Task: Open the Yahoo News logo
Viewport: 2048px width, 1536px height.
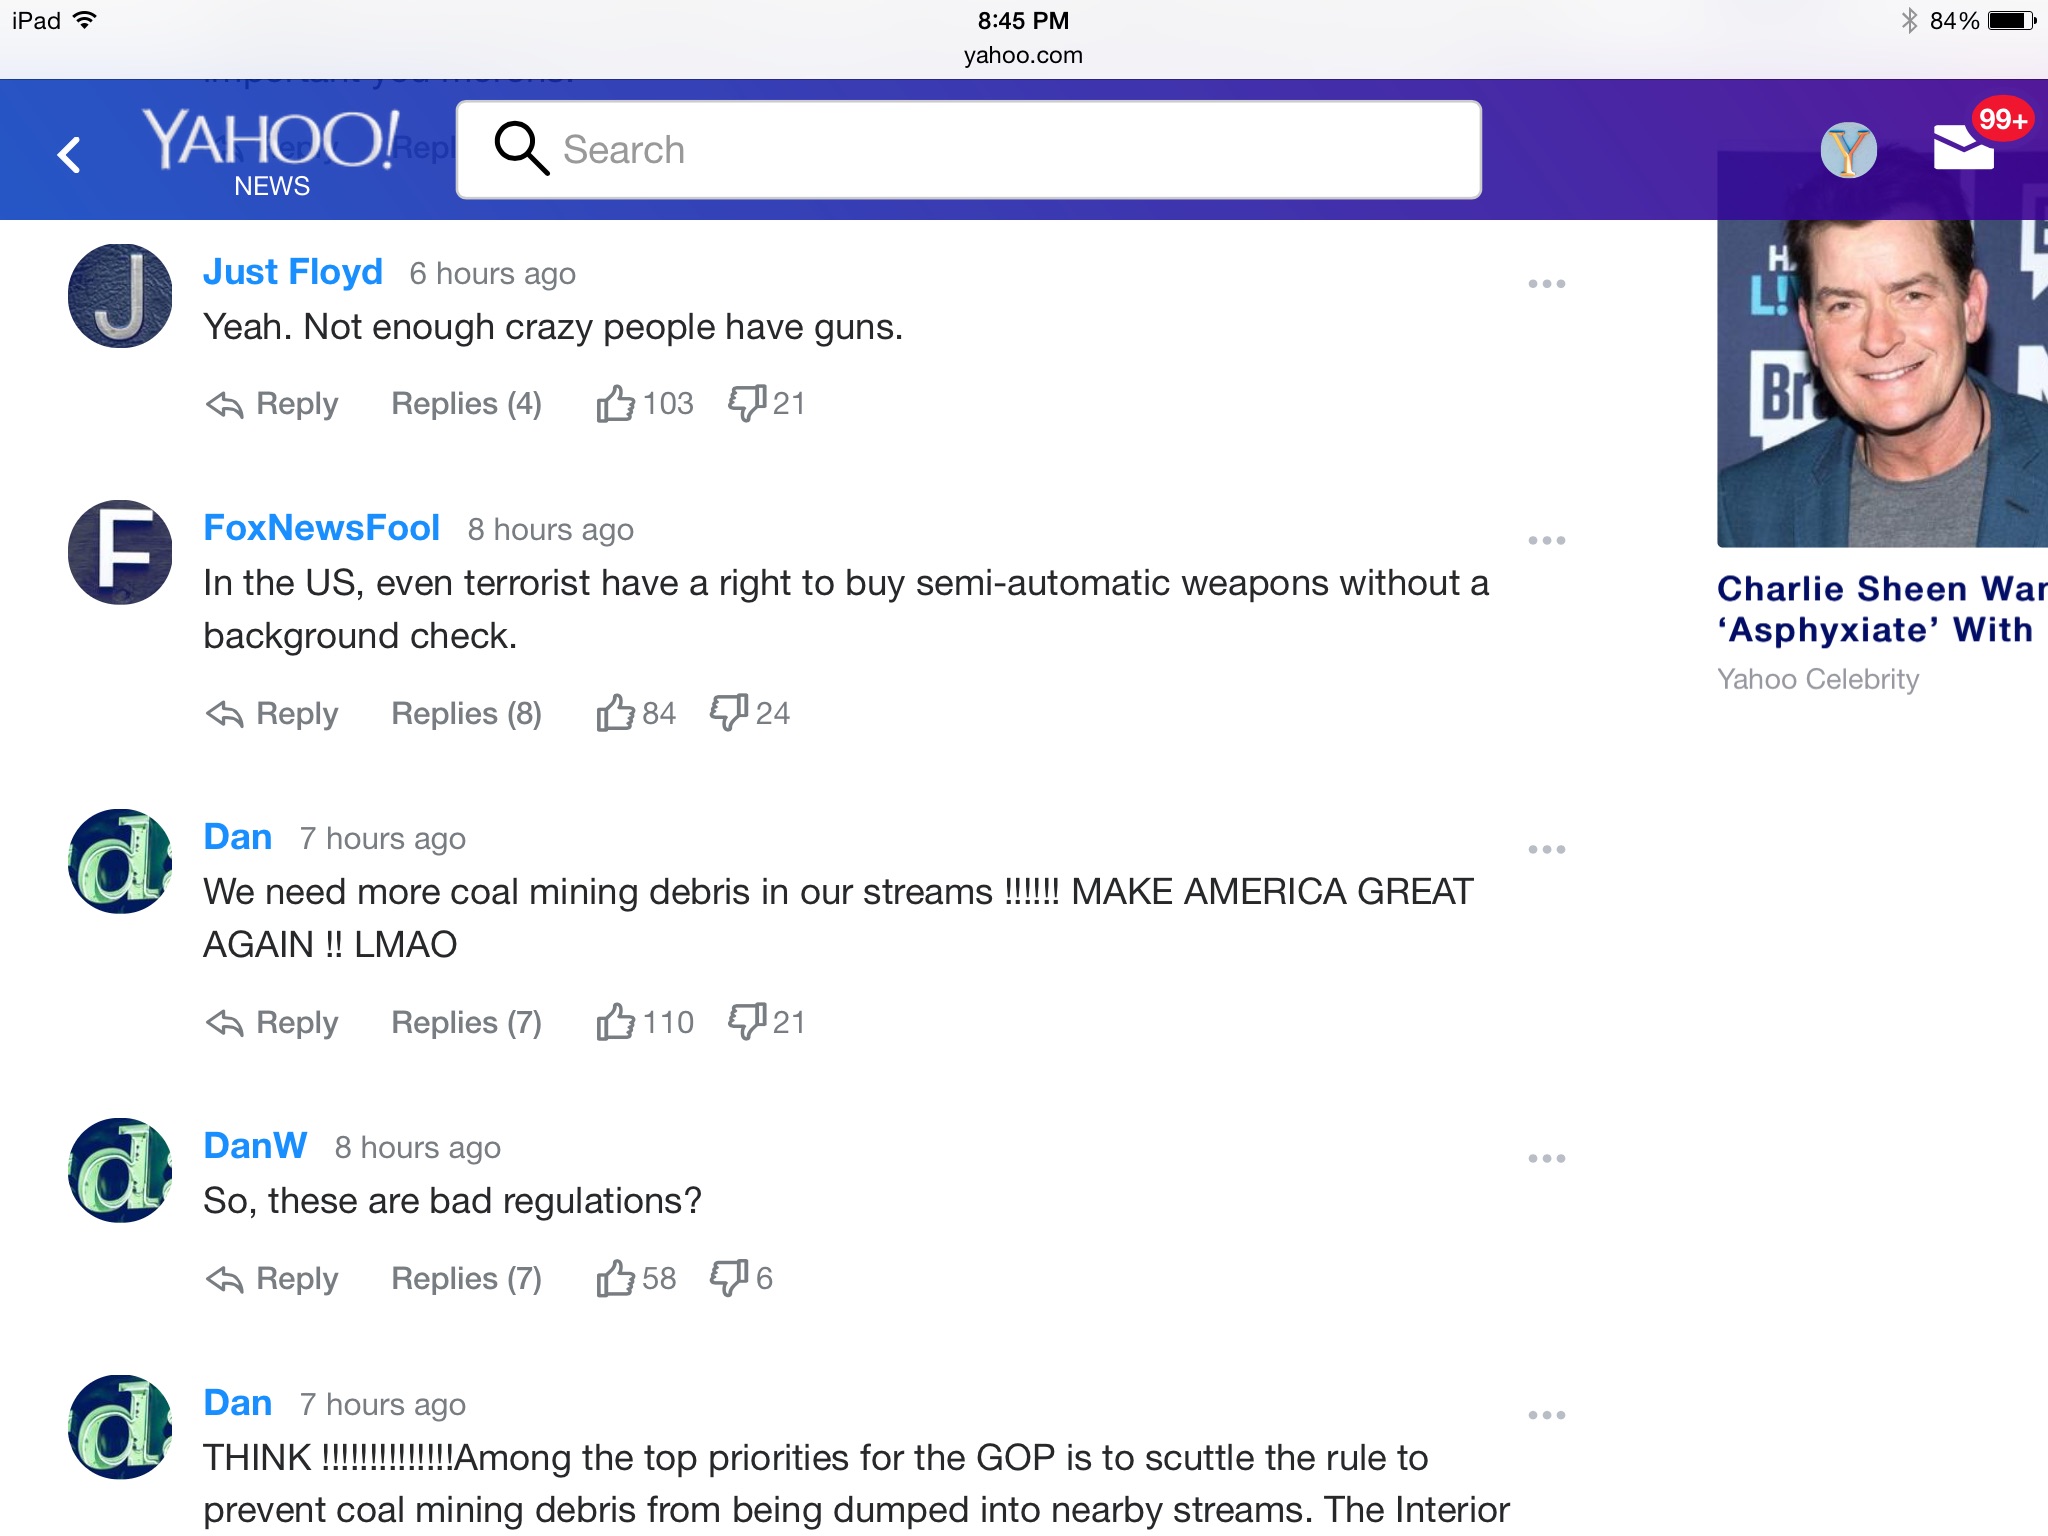Action: (271, 152)
